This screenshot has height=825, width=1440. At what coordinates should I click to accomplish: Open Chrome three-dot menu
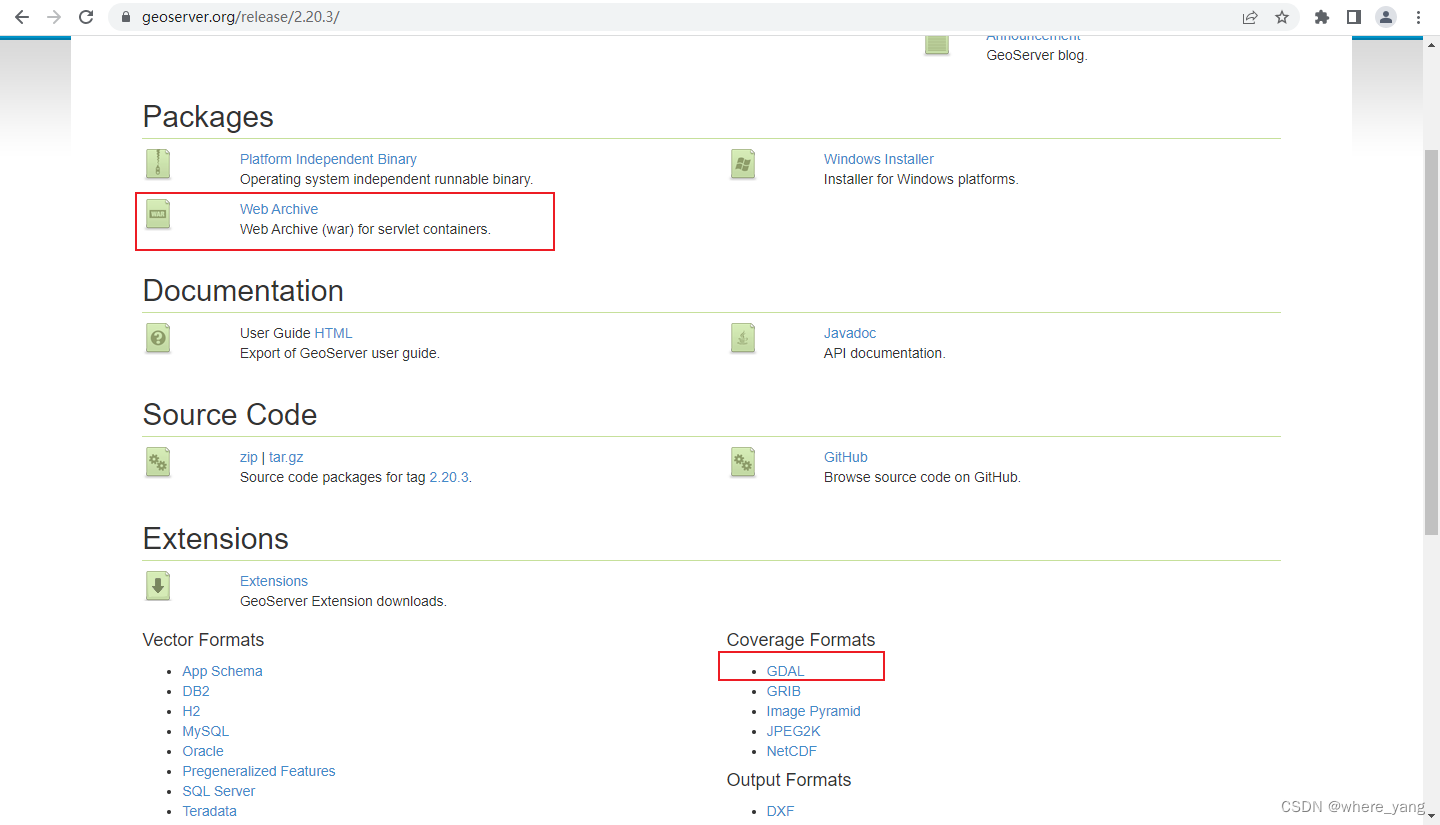tap(1418, 17)
